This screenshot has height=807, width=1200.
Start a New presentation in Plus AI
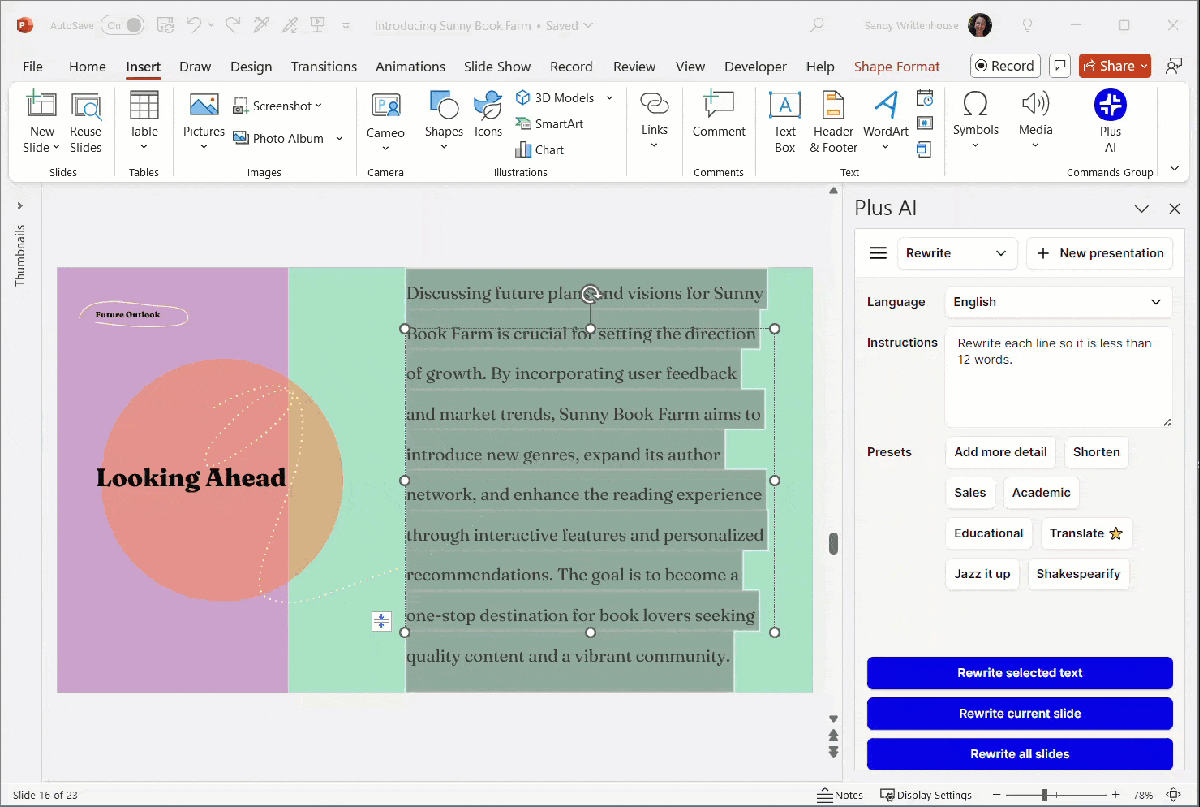point(1099,253)
